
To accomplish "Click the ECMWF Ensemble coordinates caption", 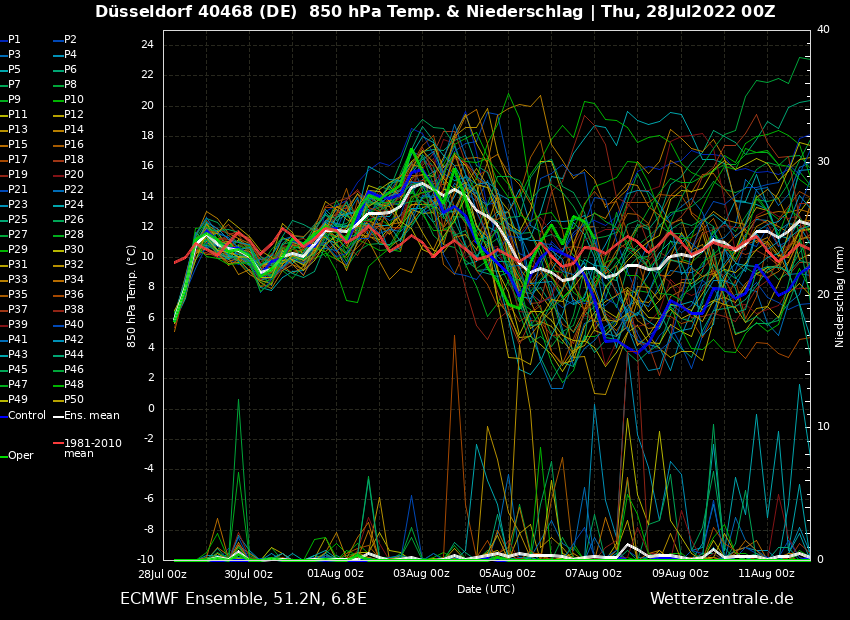I will click(x=243, y=599).
